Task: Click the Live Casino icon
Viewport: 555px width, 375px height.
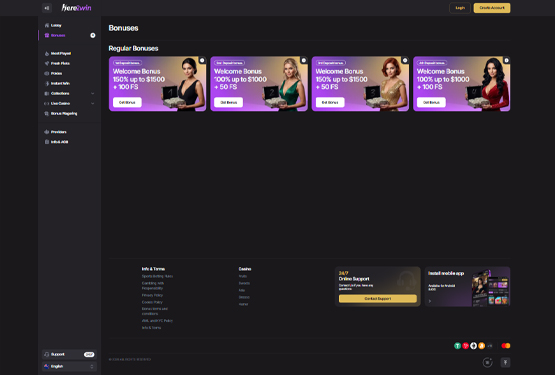Action: tap(47, 103)
